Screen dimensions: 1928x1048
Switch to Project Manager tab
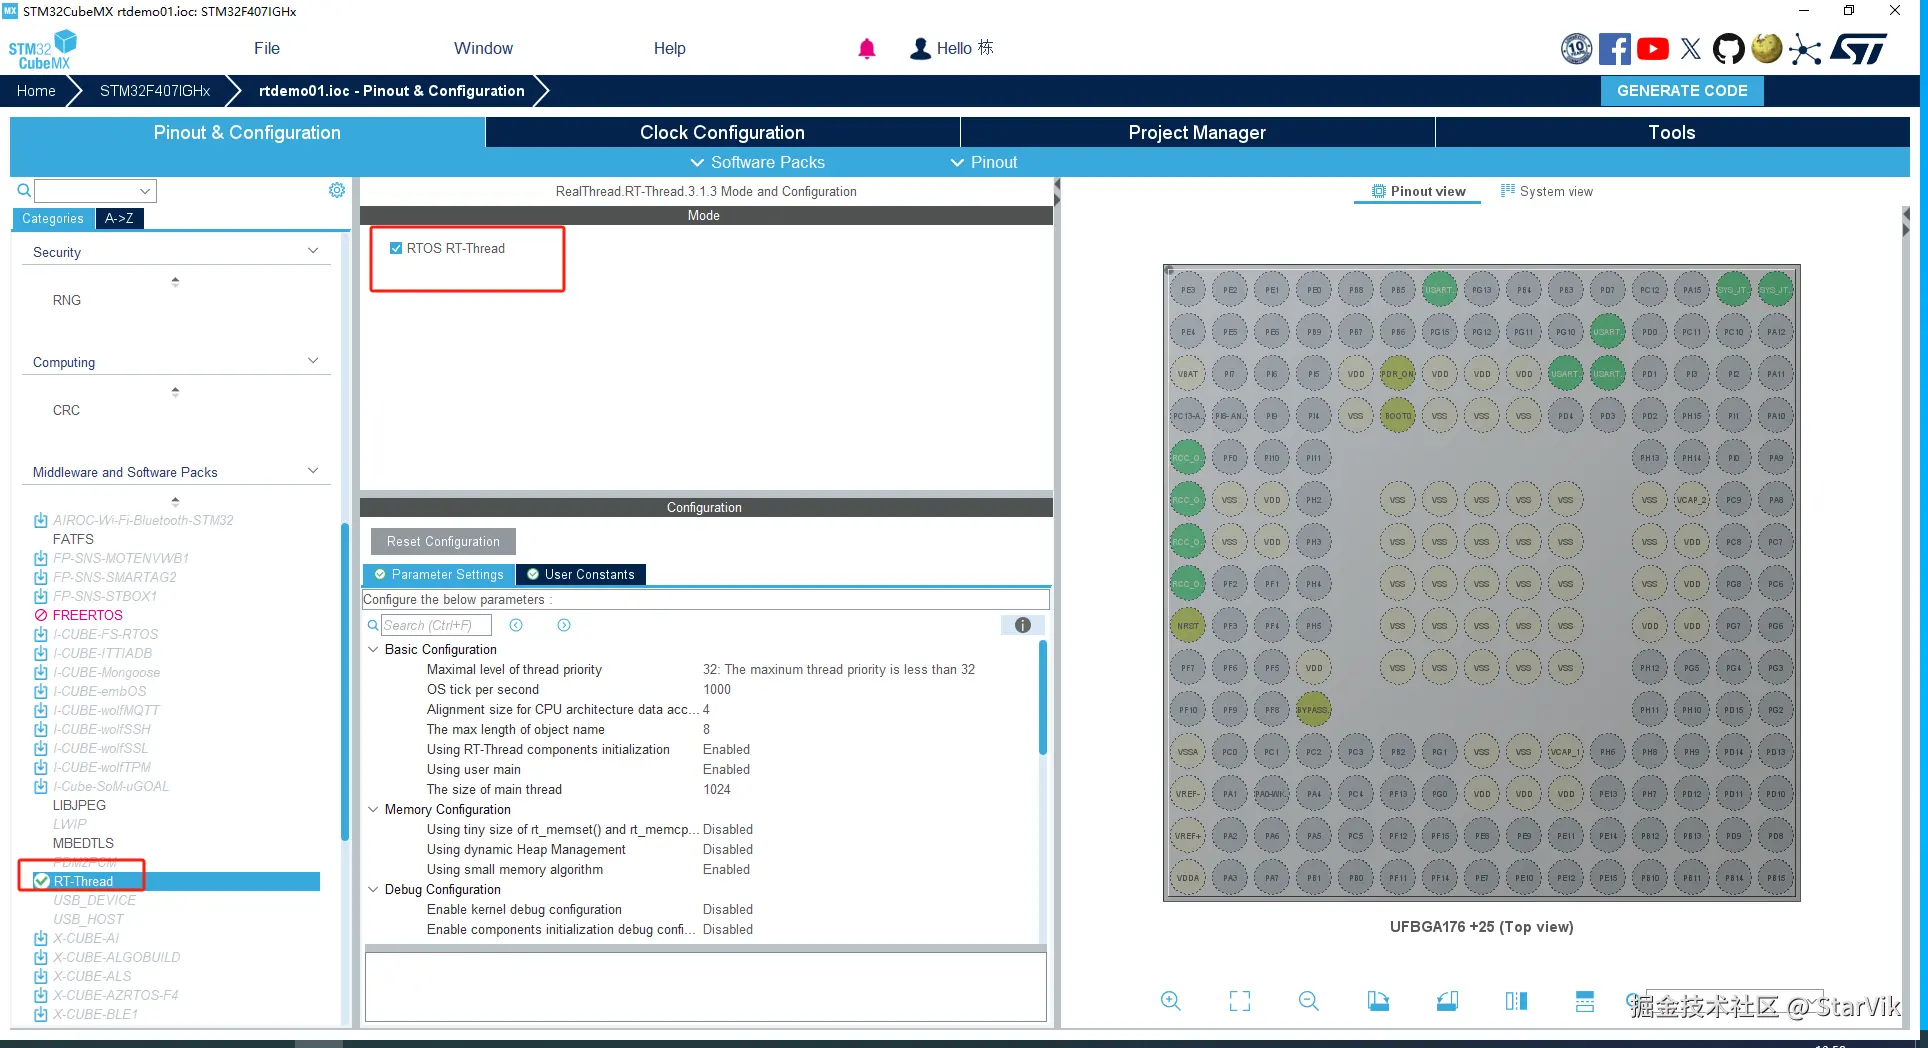coord(1197,132)
